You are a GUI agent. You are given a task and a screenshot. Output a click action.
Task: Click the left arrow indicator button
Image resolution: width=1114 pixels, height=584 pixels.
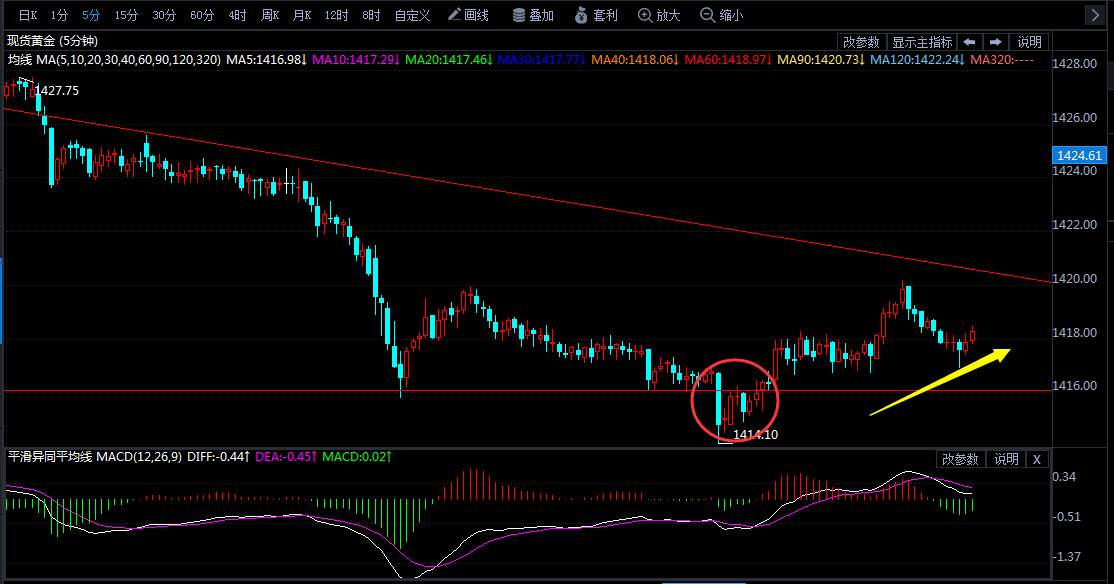(969, 42)
